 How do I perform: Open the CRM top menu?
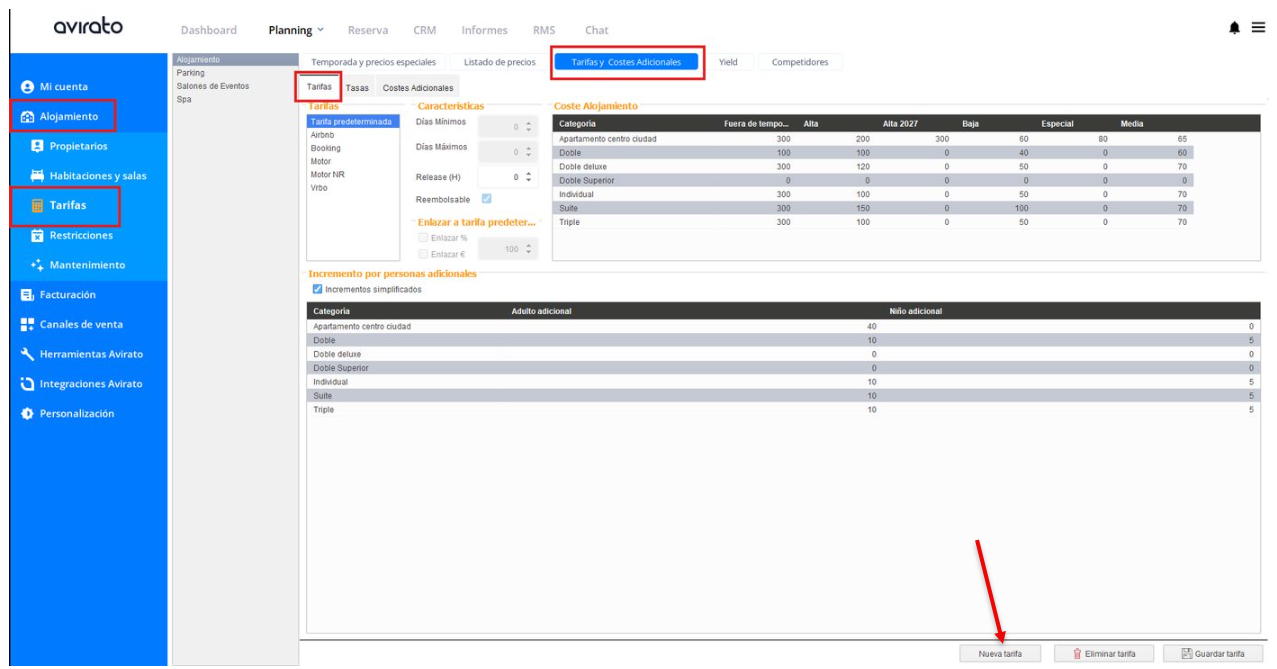[x=425, y=30]
